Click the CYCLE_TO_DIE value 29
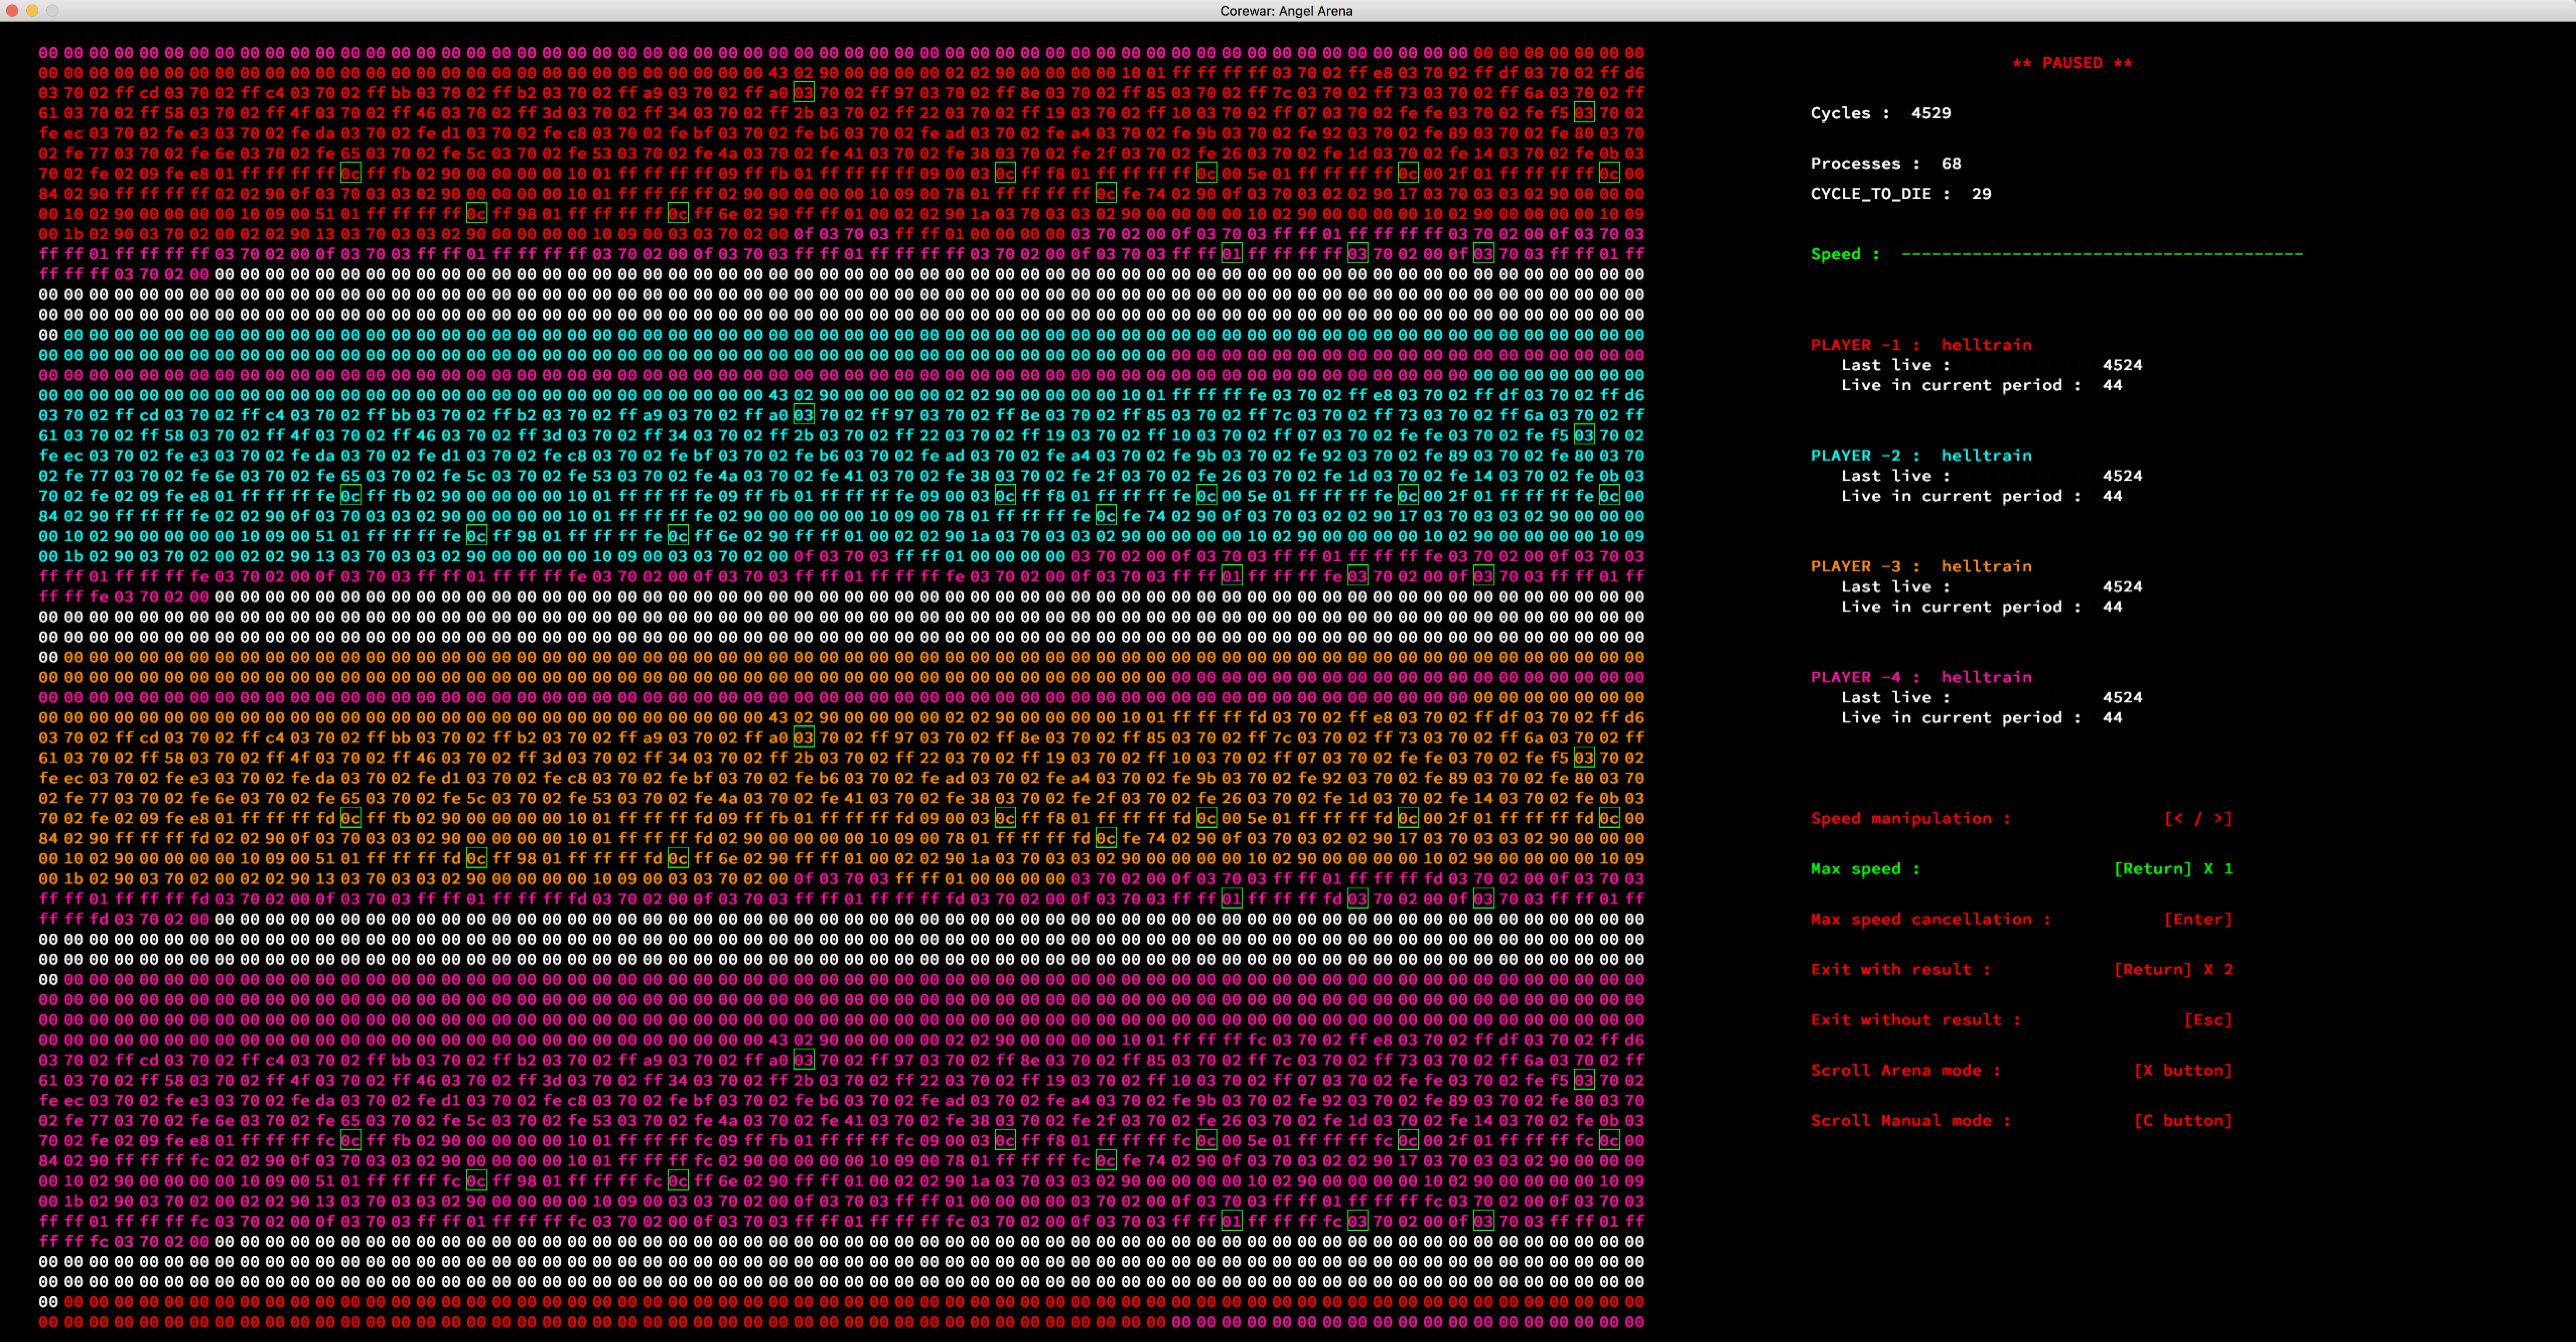2576x1342 pixels. click(1981, 194)
